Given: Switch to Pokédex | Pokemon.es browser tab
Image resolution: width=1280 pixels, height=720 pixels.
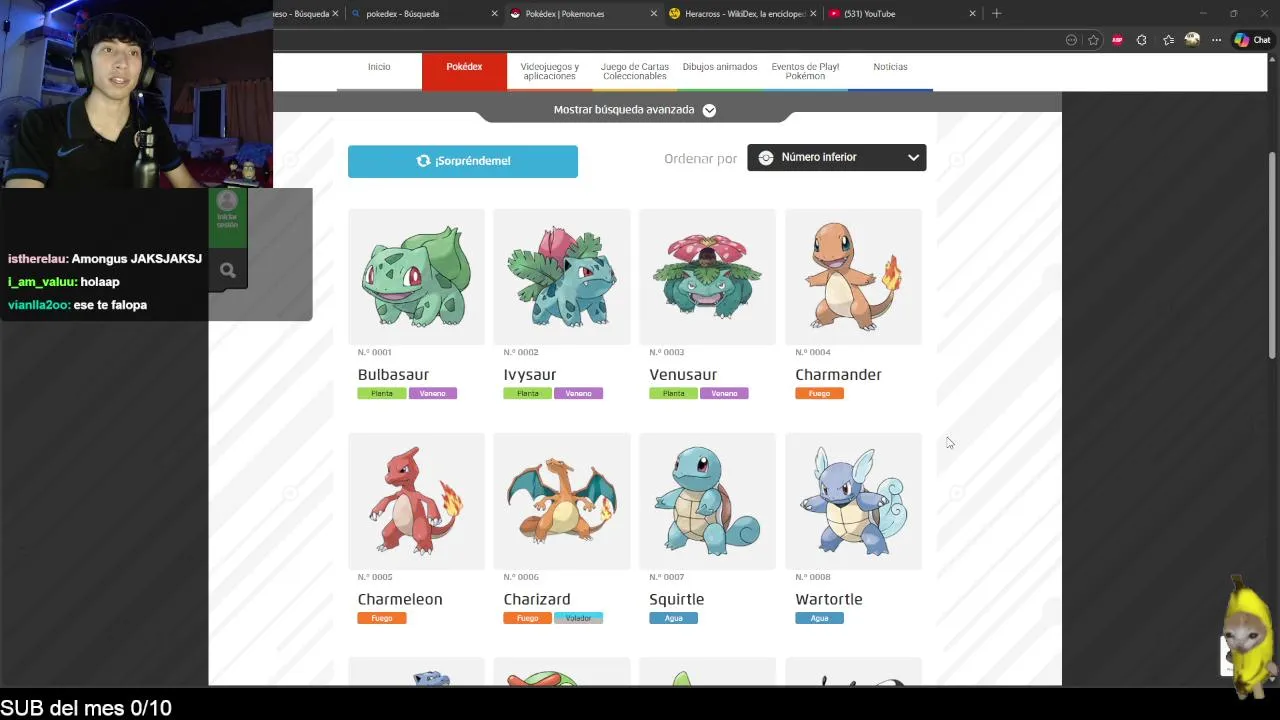Looking at the screenshot, I should click(x=582, y=14).
